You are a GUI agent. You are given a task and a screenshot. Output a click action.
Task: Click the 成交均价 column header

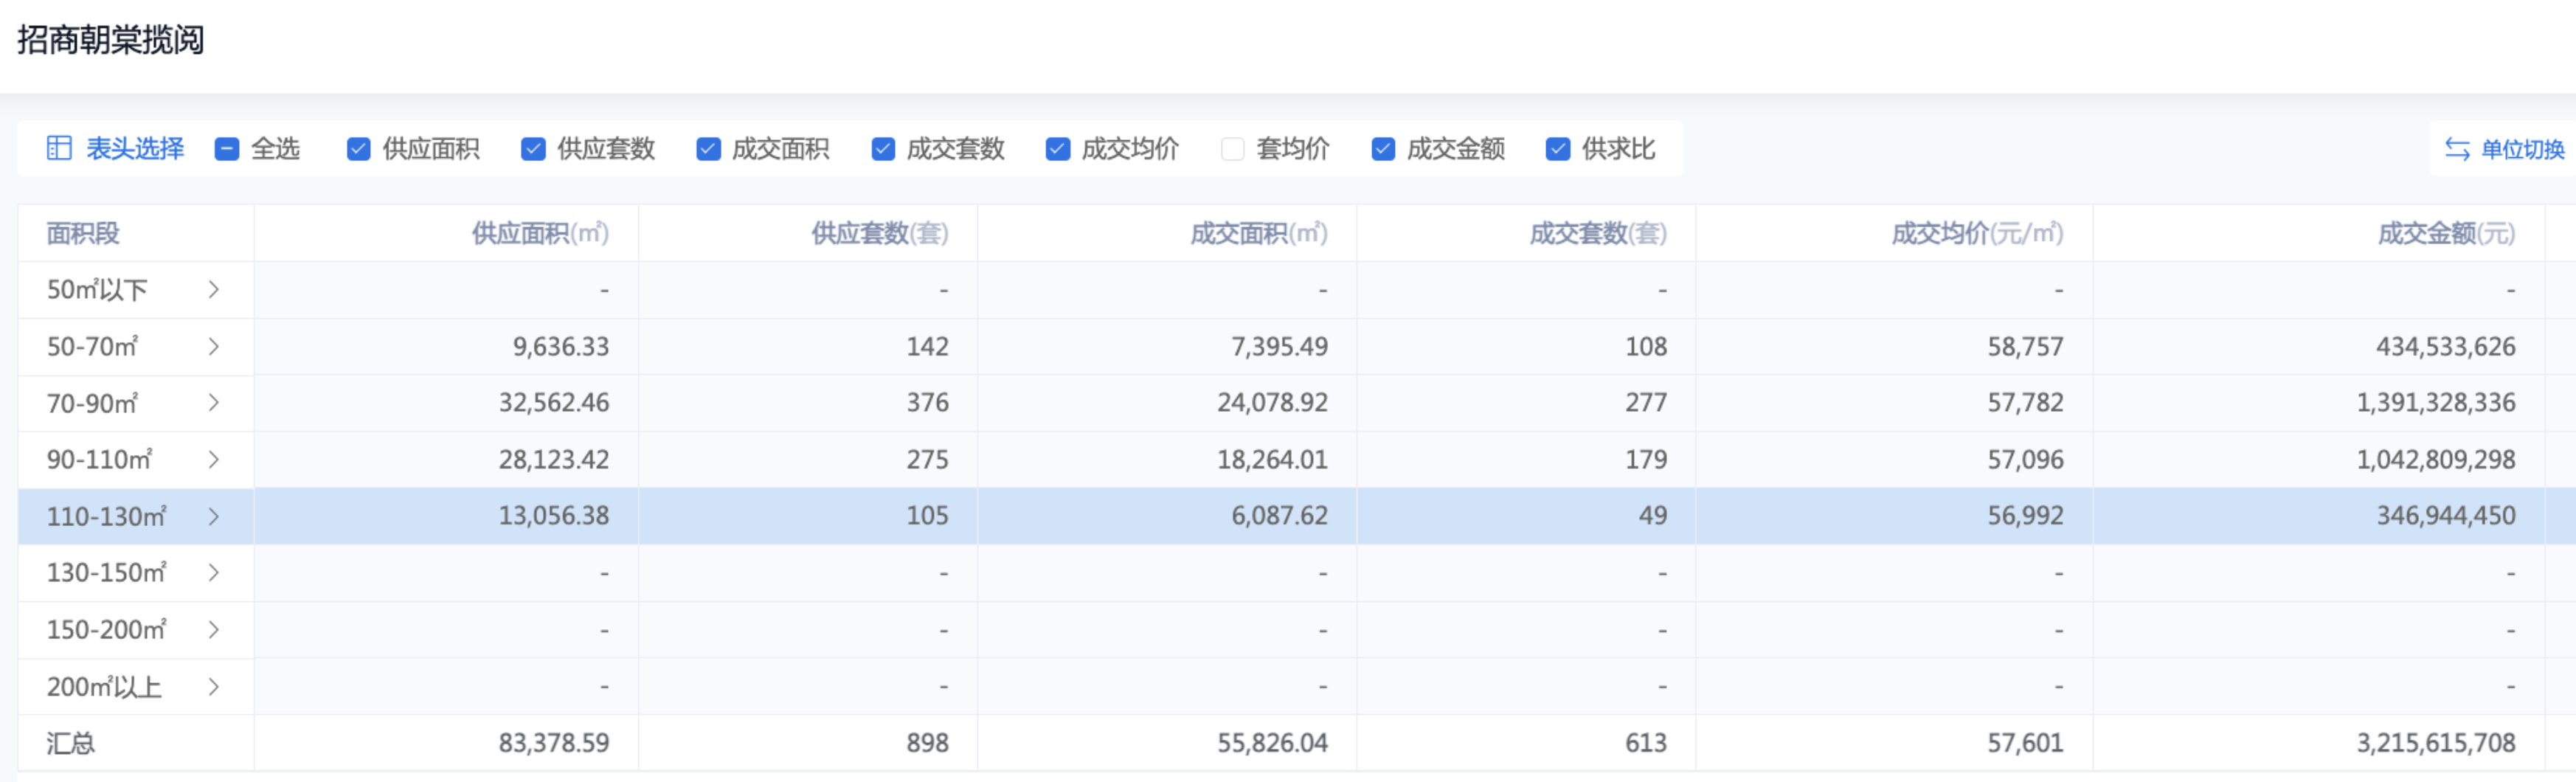(1976, 233)
